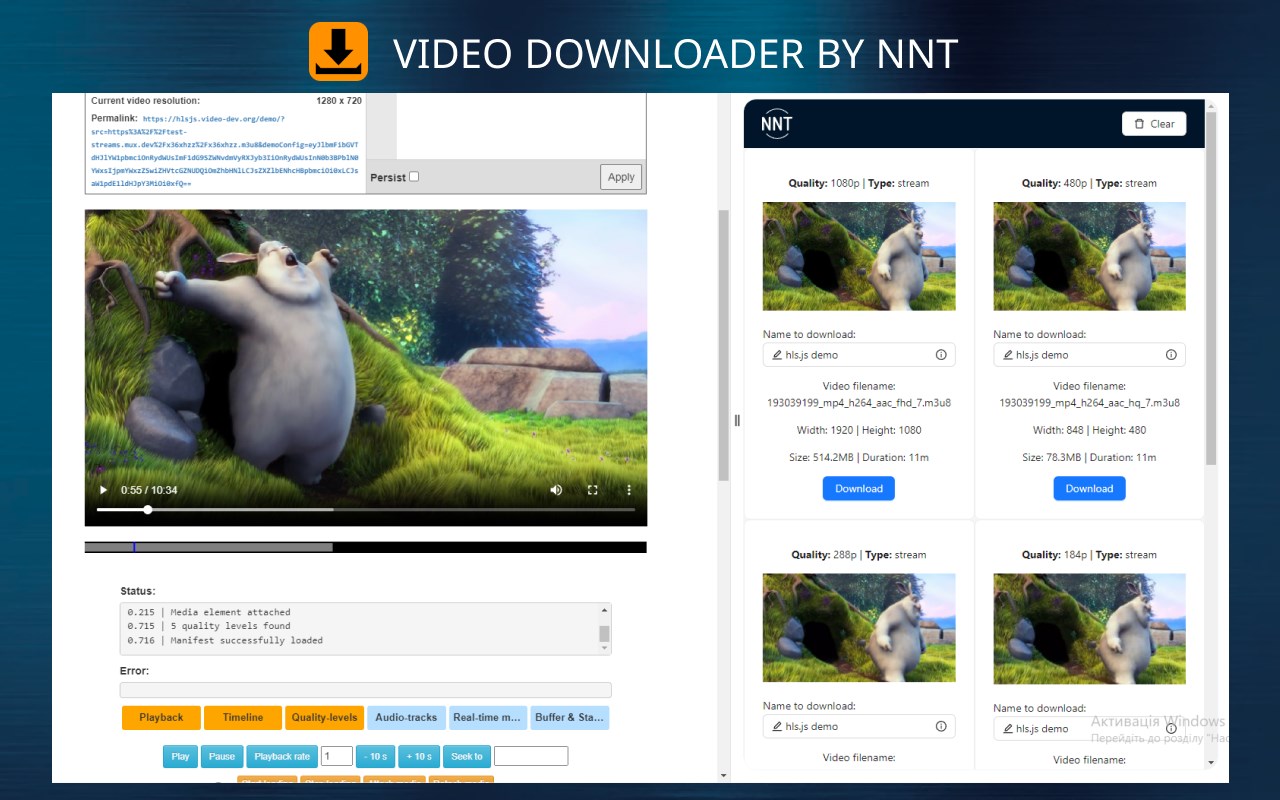
Task: Click the pencil icon in the 288p name field
Action: [x=777, y=727]
